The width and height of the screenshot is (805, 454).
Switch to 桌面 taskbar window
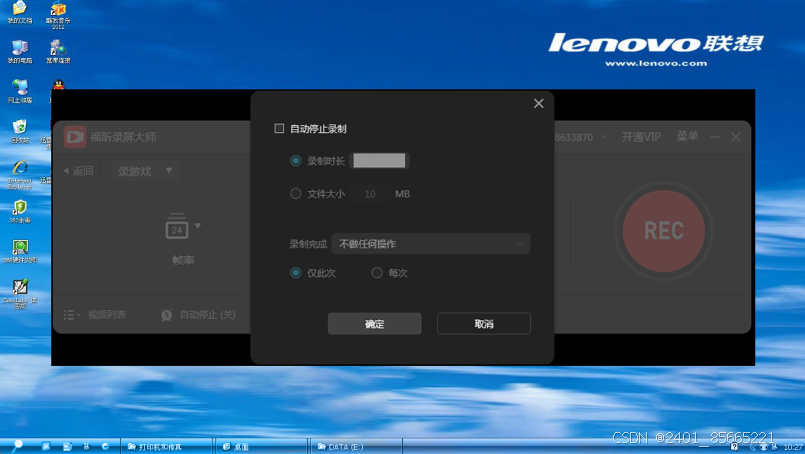click(262, 447)
